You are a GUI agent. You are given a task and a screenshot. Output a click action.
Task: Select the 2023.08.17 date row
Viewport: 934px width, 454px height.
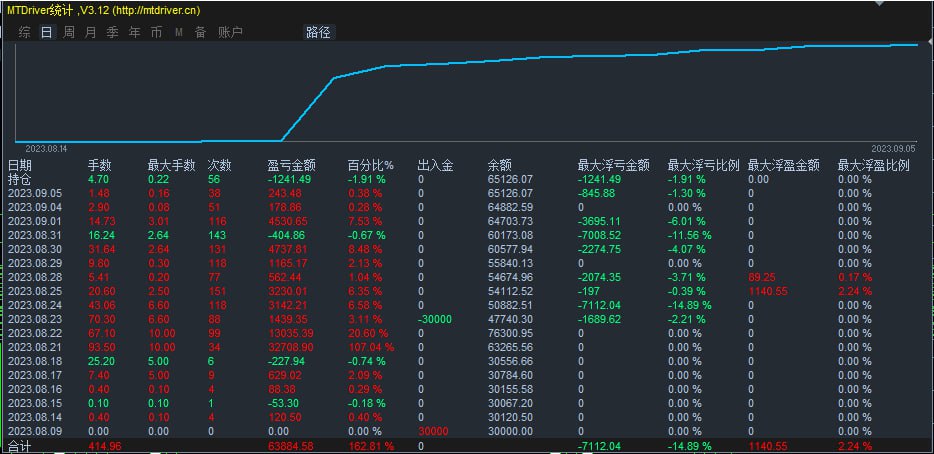(x=34, y=375)
